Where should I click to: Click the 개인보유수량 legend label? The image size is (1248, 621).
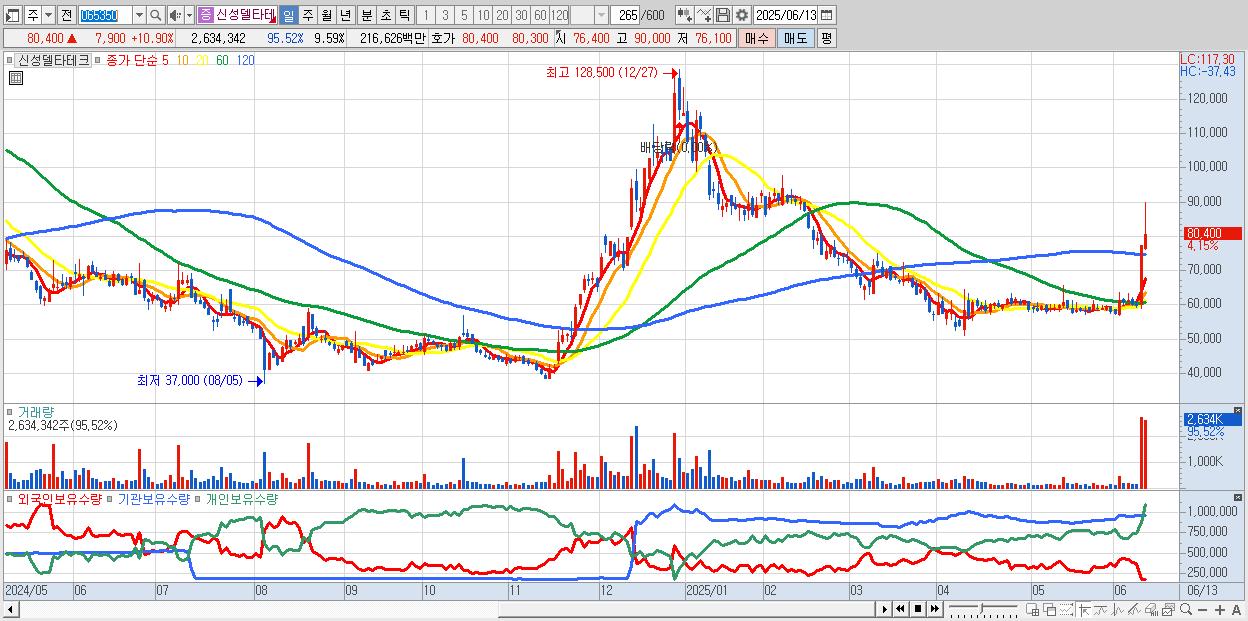click(x=241, y=498)
